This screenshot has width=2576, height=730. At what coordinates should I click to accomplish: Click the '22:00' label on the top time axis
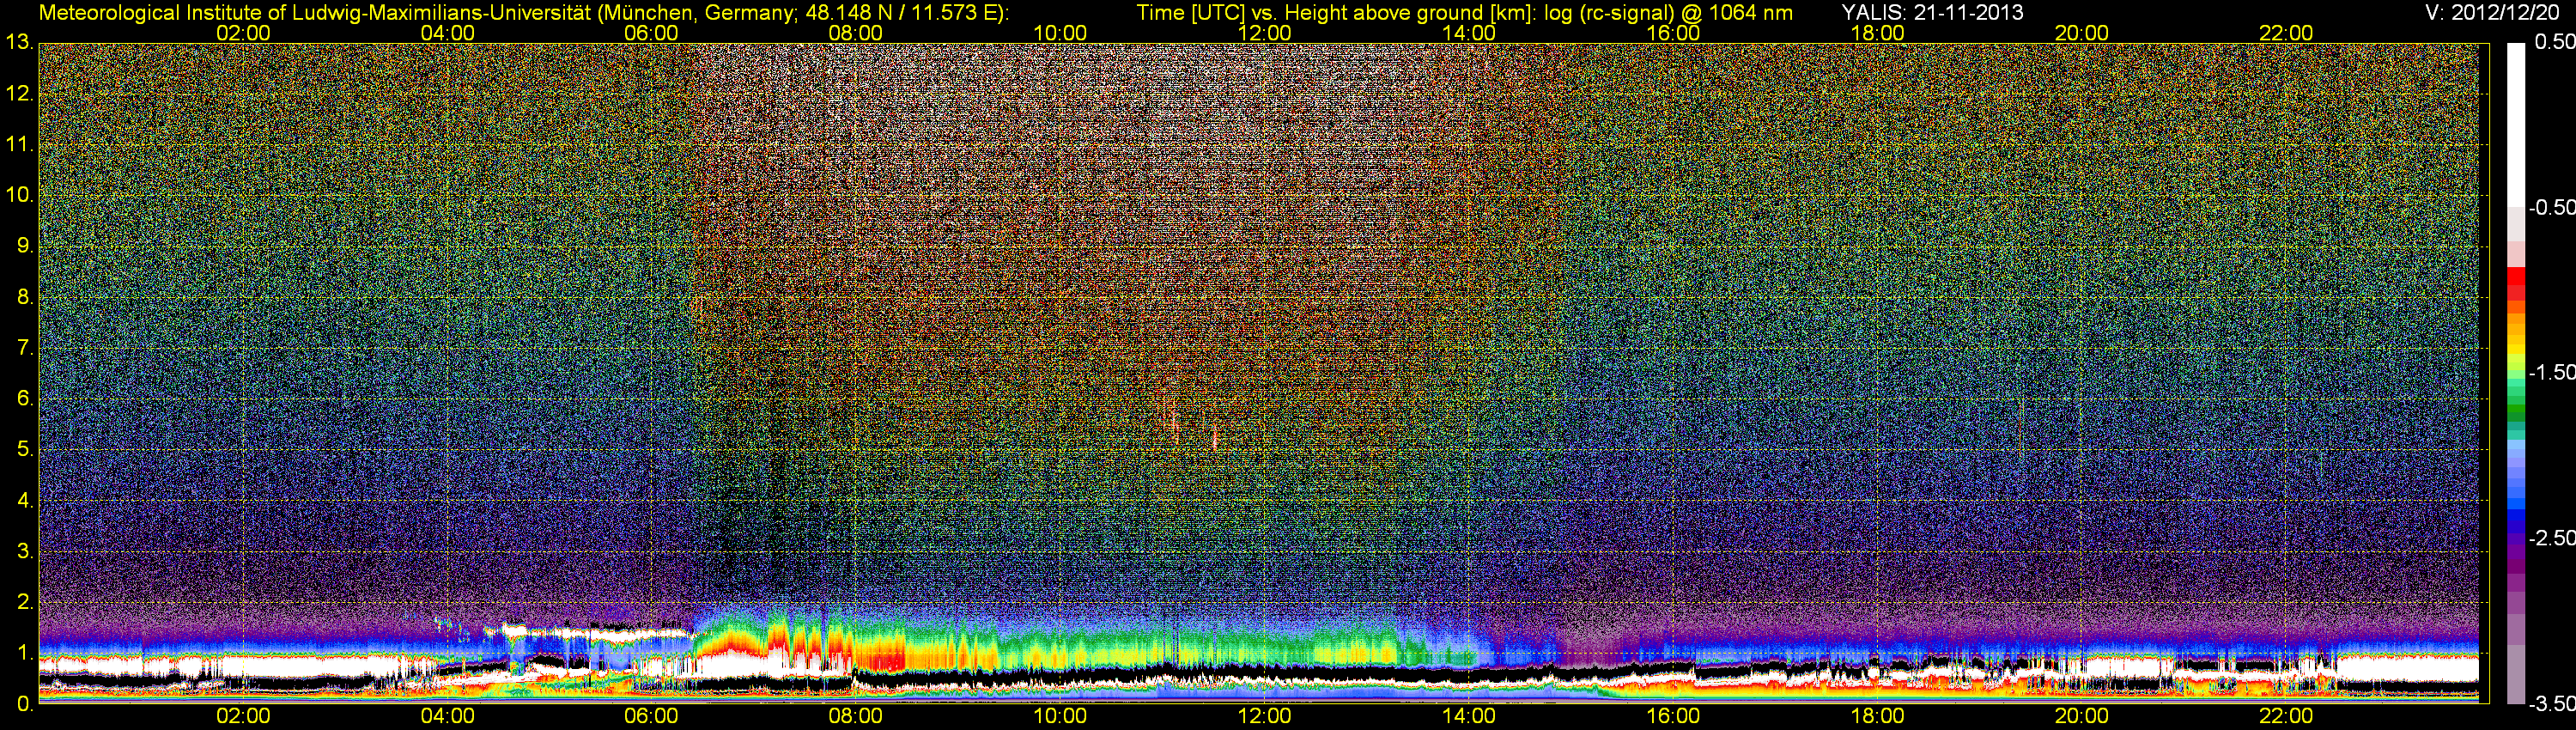2286,33
